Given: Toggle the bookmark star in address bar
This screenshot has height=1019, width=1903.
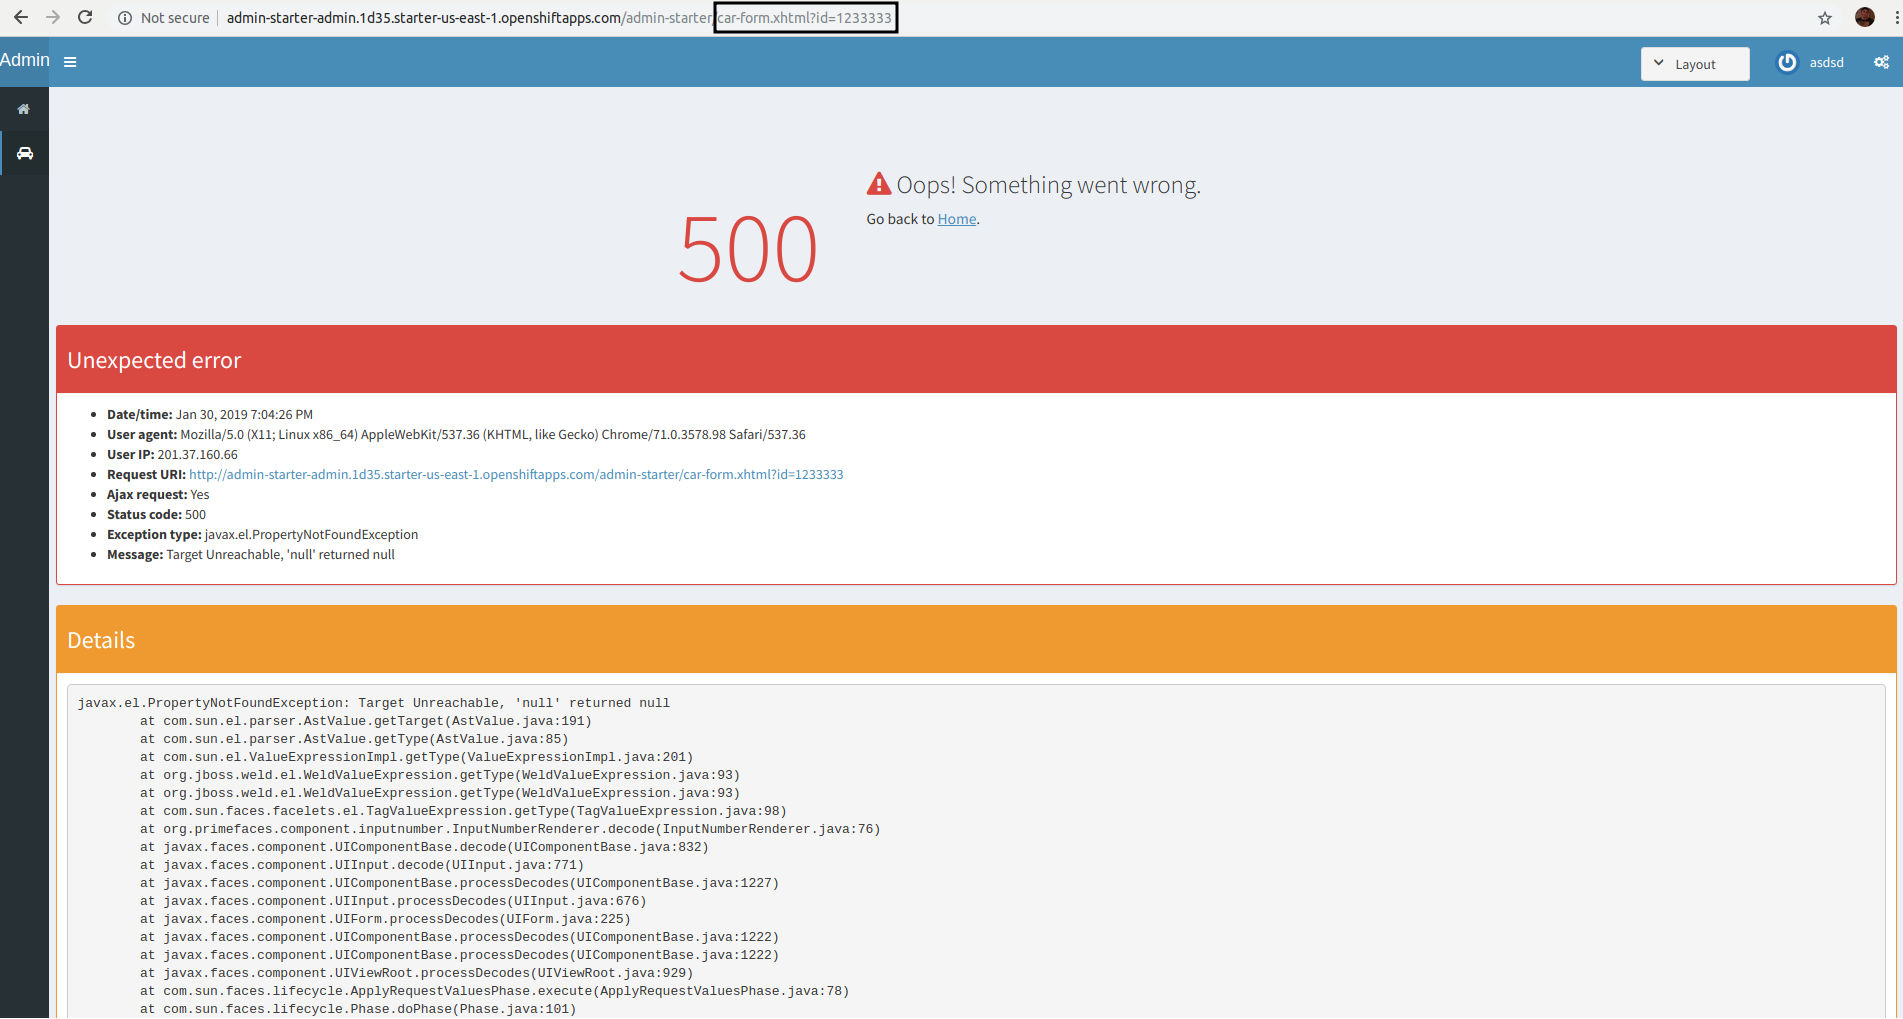Looking at the screenshot, I should tap(1824, 17).
